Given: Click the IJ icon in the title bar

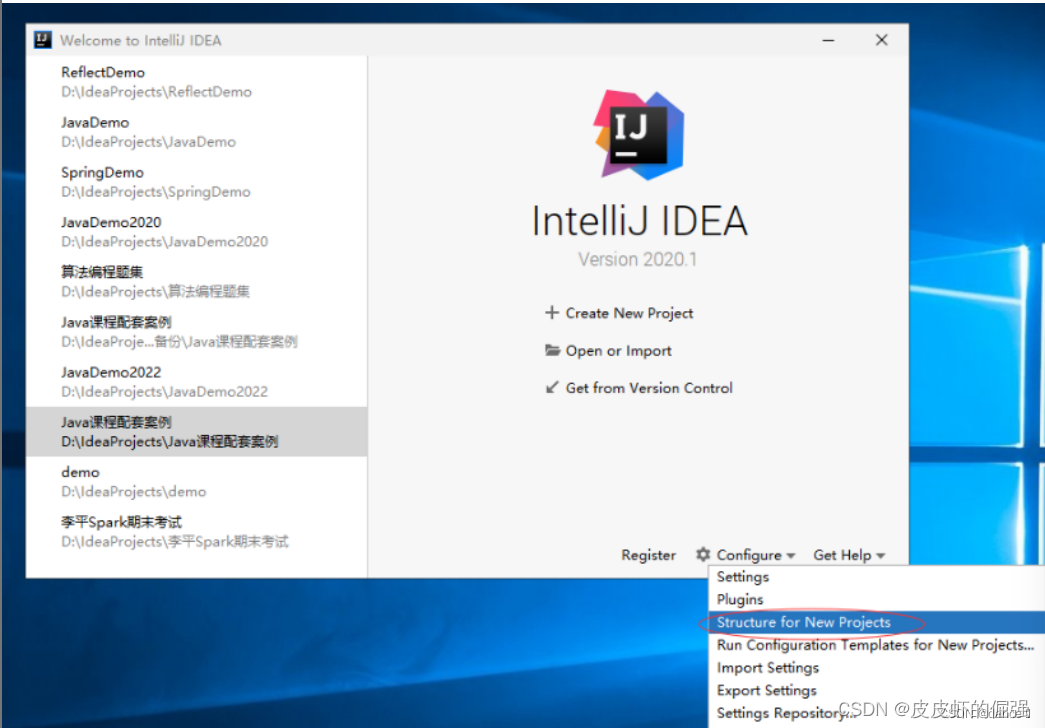Looking at the screenshot, I should 43,40.
